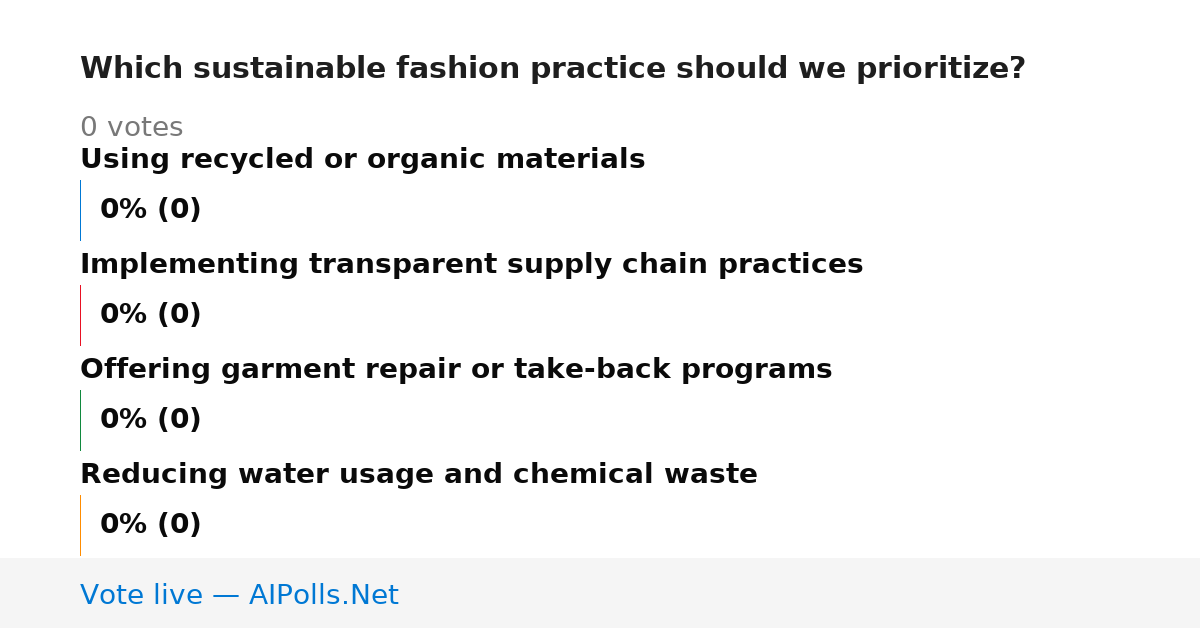
Task: Click 0% (0) result under recycled materials
Action: (x=150, y=210)
